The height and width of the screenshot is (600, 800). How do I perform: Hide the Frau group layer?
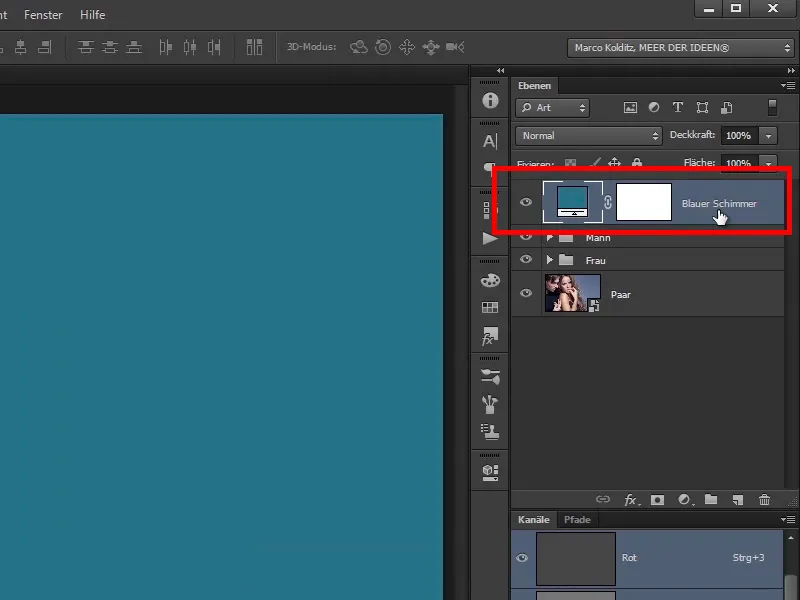526,259
